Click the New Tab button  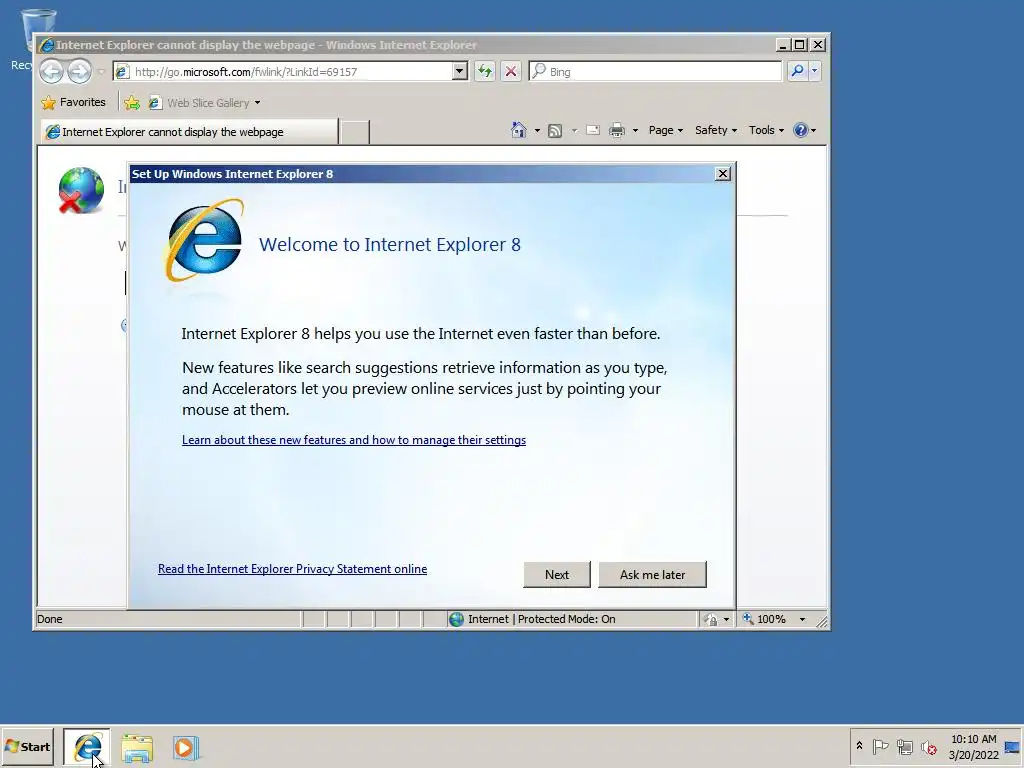click(355, 132)
